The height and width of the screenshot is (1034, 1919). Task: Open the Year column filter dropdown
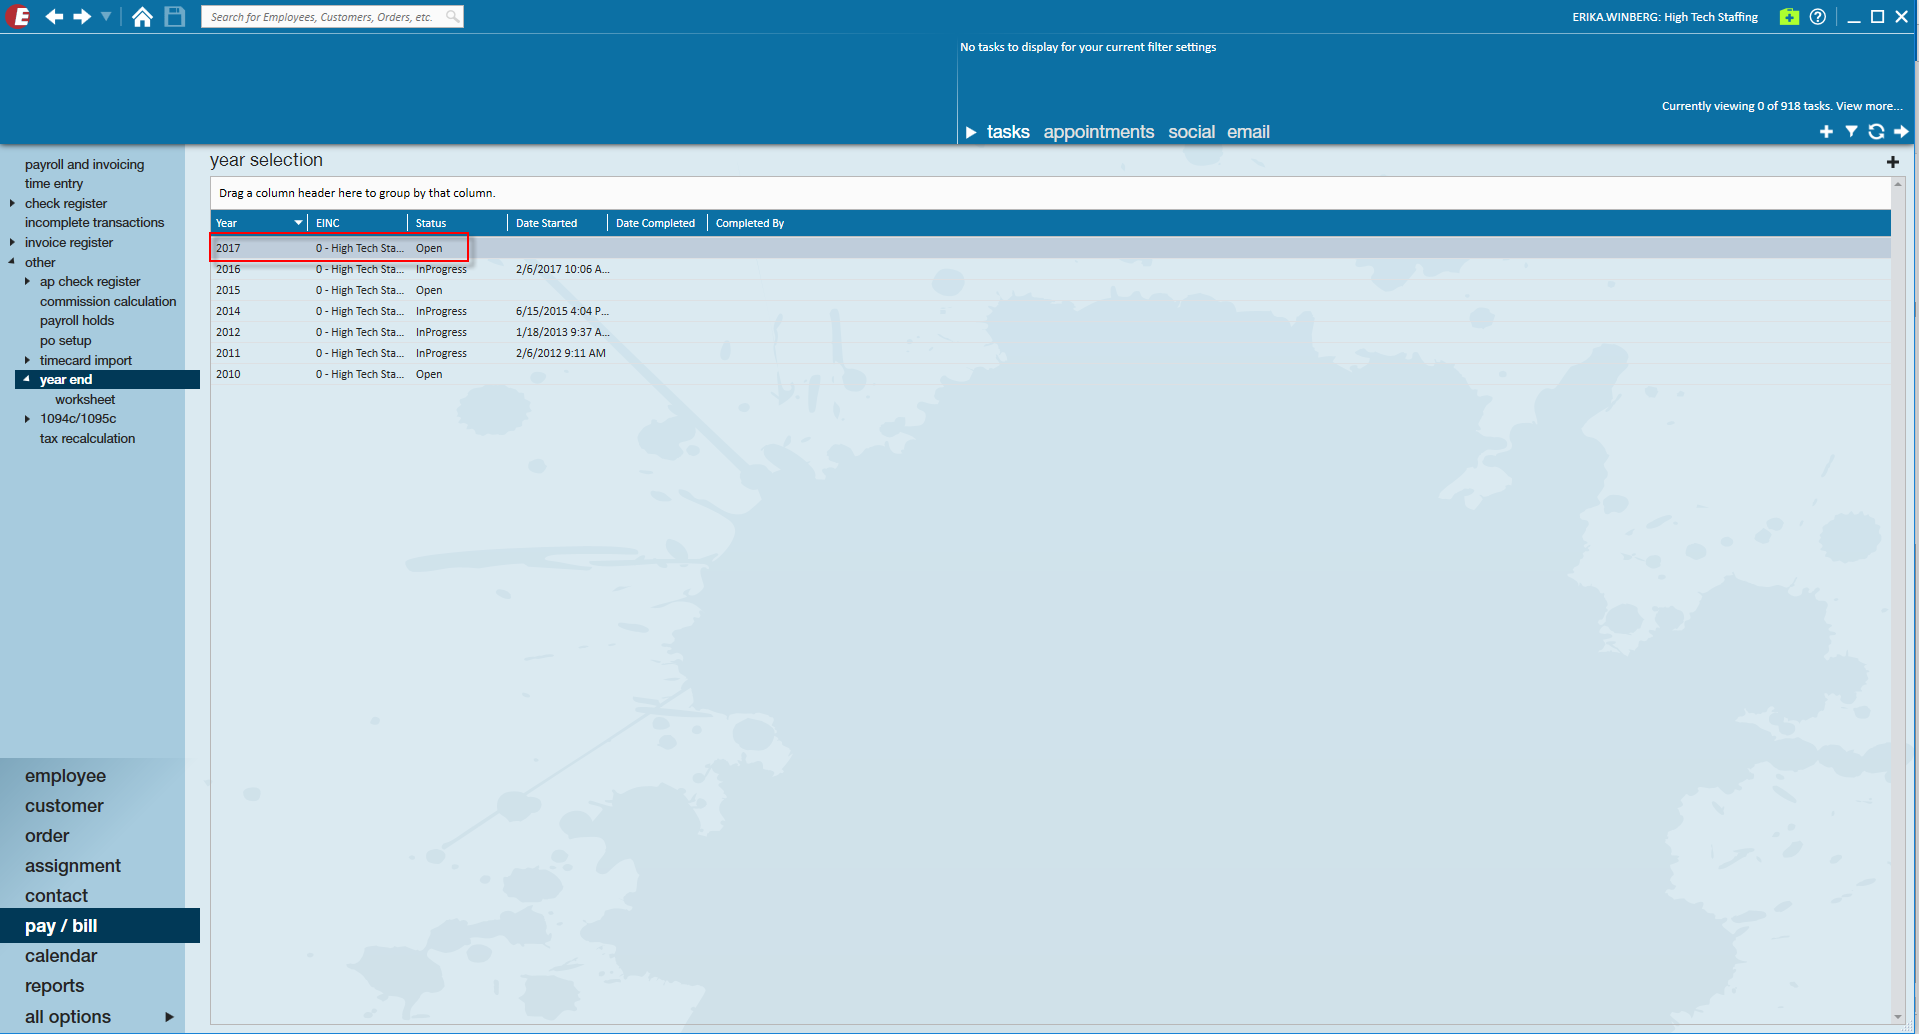tap(298, 223)
